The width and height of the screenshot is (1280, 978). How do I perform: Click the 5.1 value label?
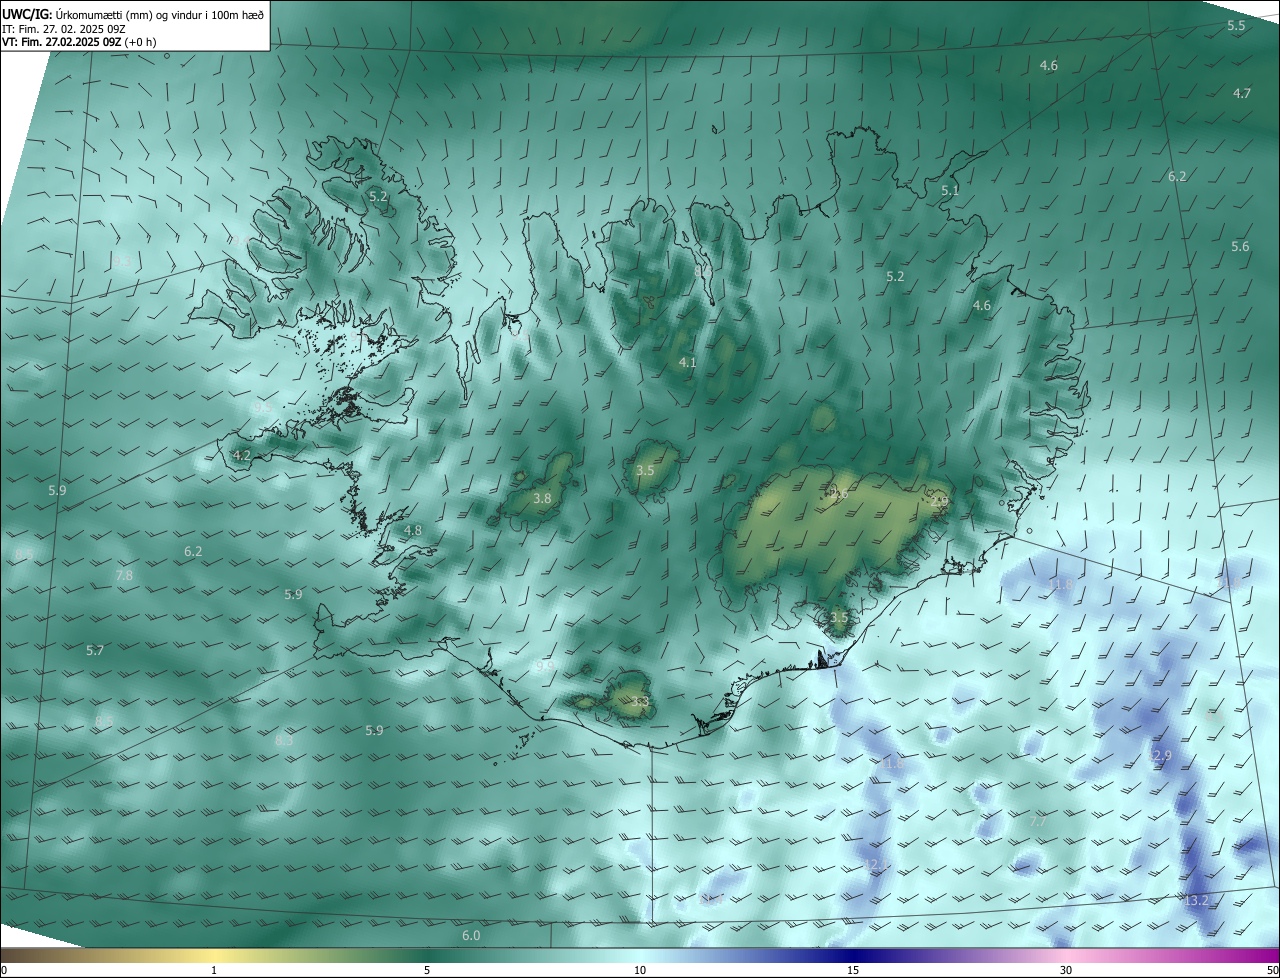click(950, 189)
